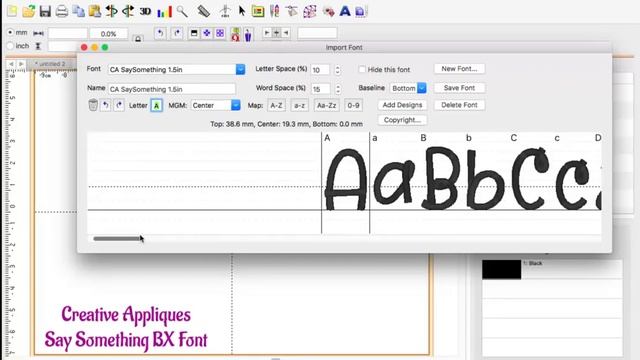Image resolution: width=640 pixels, height=360 pixels.
Task: Click the Letter Space value field 10
Action: [x=320, y=70]
